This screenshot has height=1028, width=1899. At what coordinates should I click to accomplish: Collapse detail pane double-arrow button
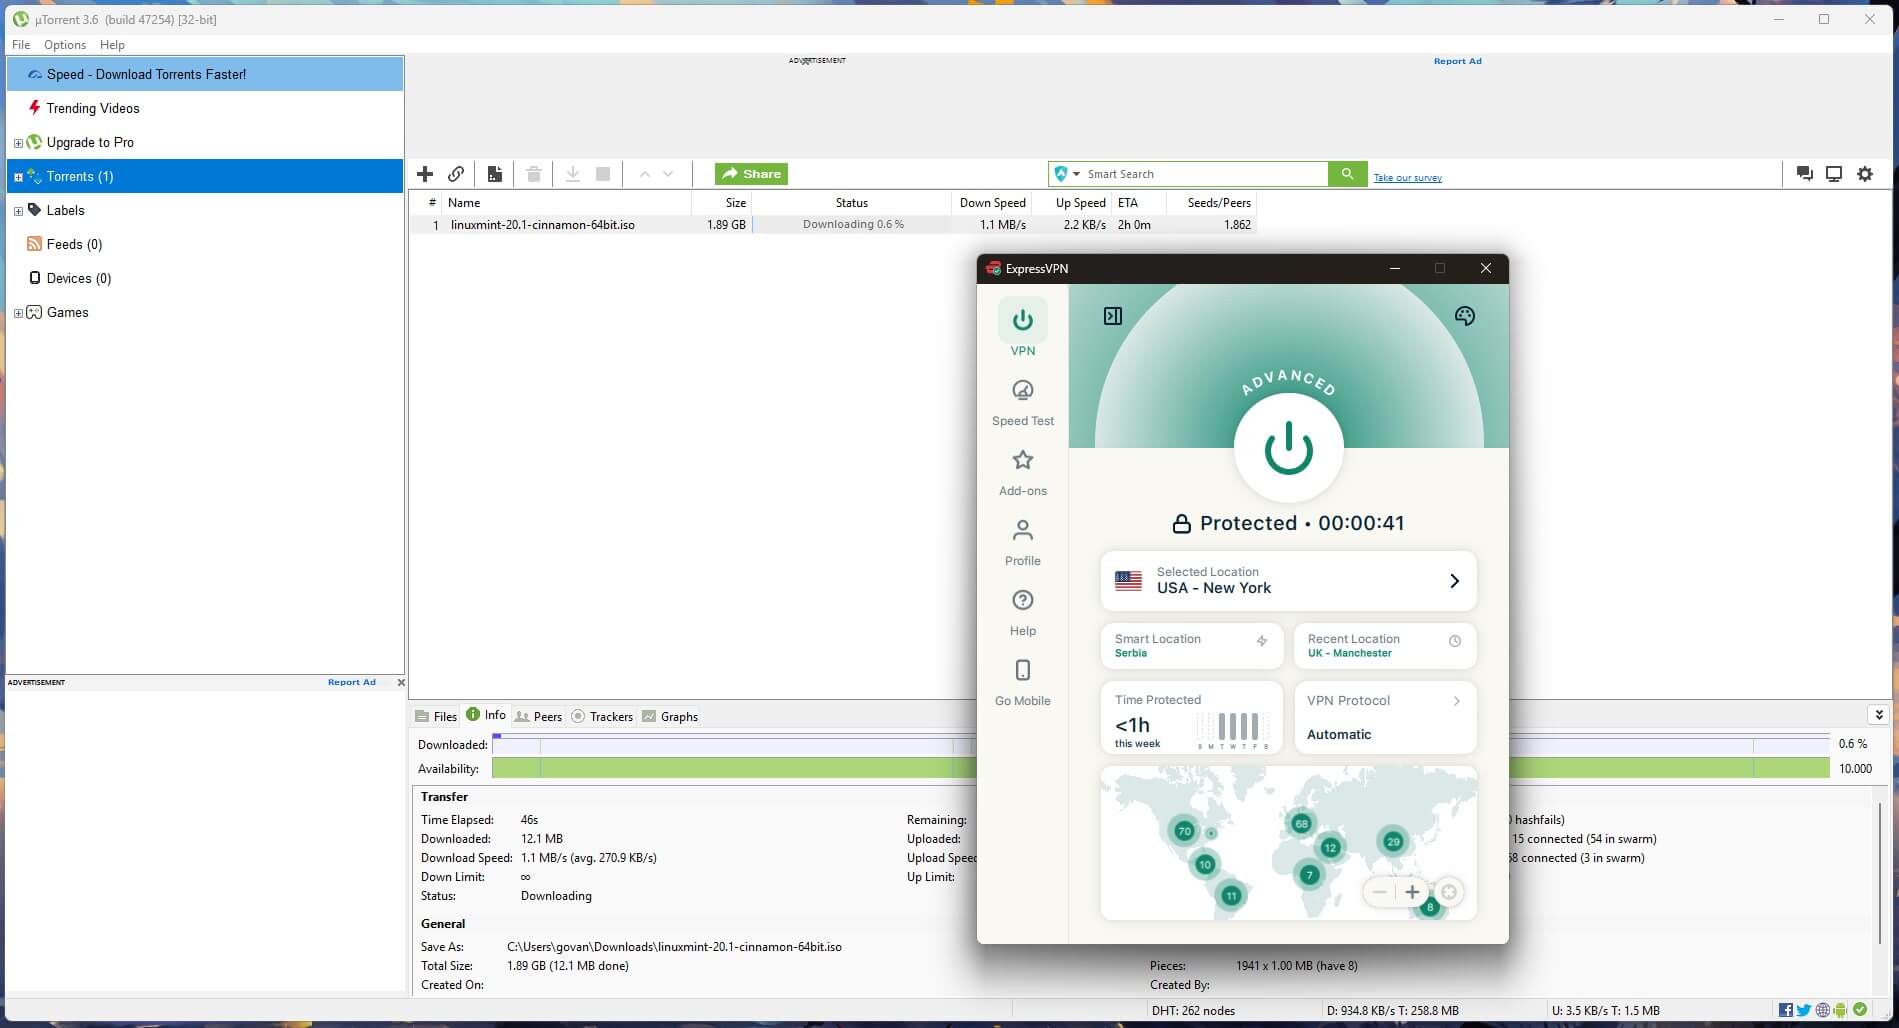tap(1879, 715)
